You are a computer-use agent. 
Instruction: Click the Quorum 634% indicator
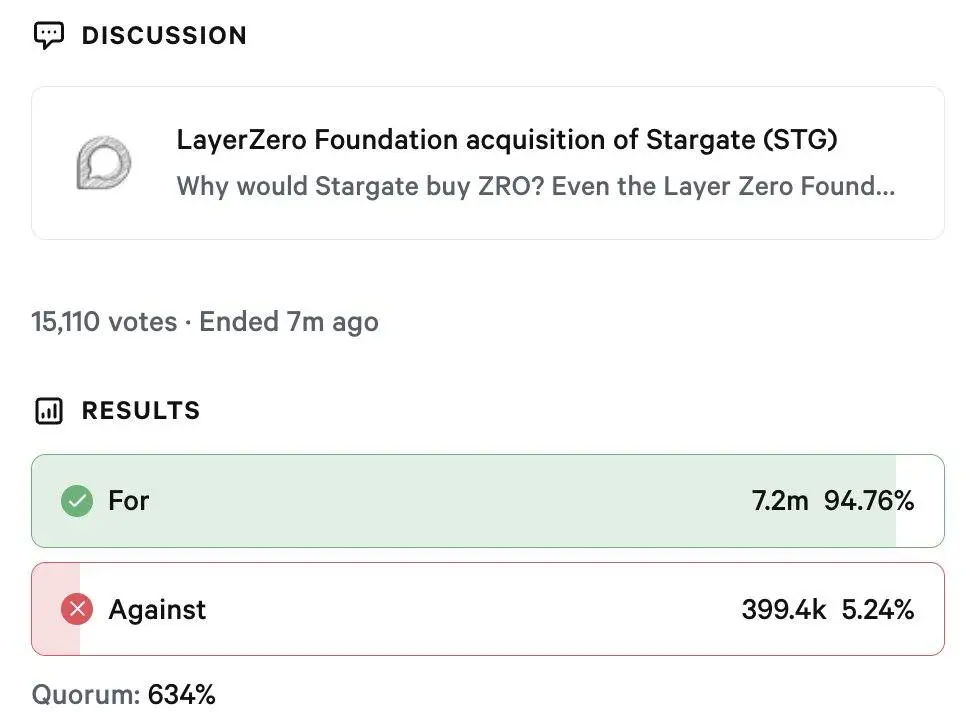point(124,694)
